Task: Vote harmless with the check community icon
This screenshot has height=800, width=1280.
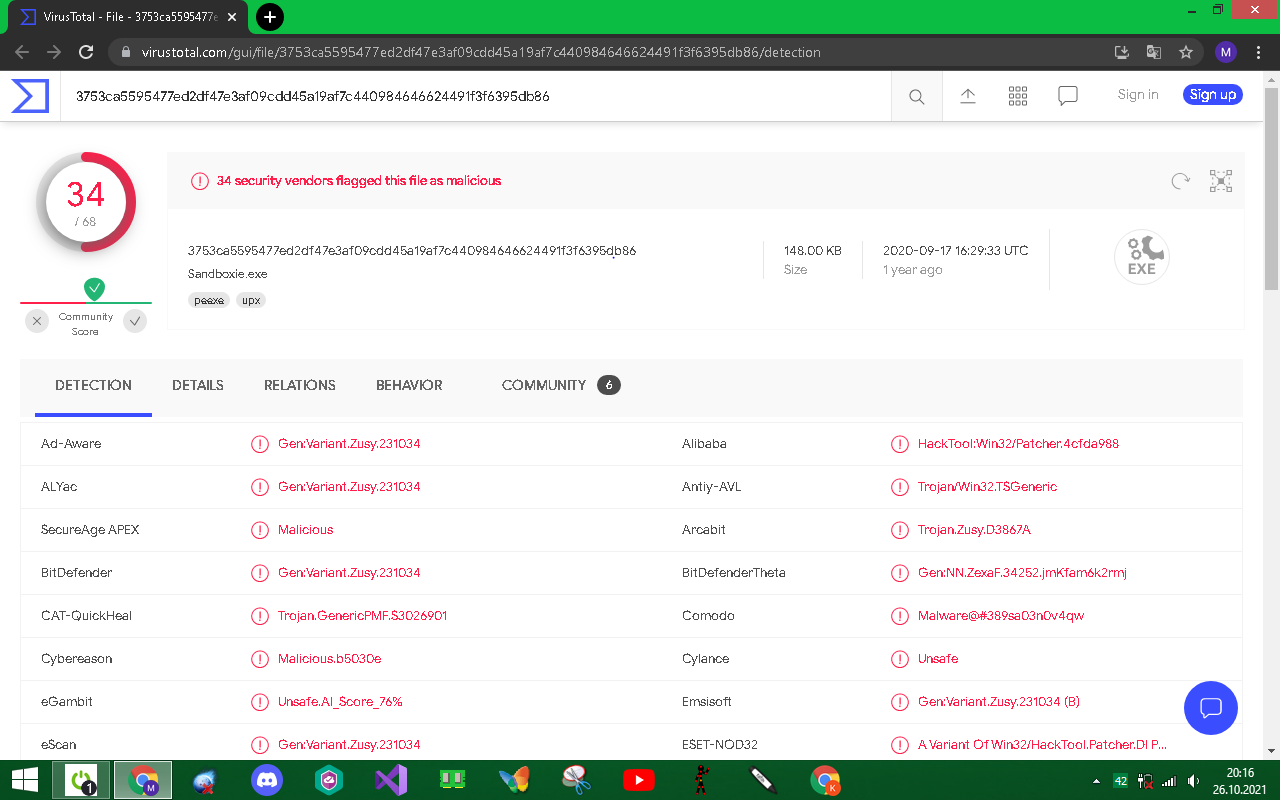Action: (135, 321)
